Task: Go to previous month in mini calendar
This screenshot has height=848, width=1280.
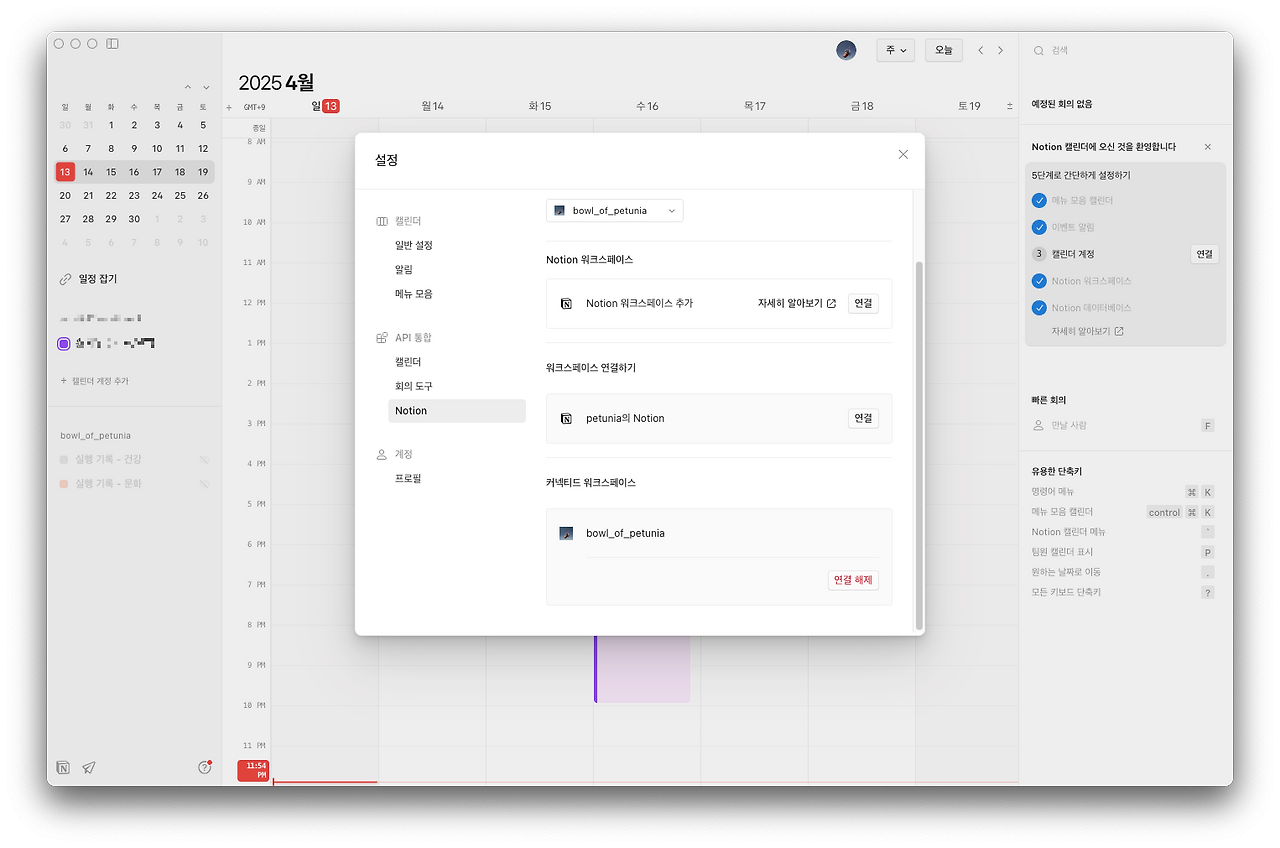Action: pyautogui.click(x=187, y=87)
